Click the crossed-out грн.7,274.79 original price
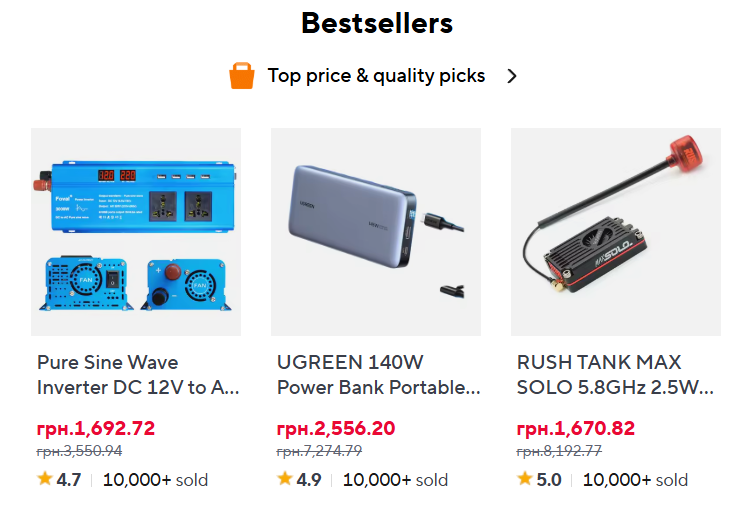Image resolution: width=740 pixels, height=505 pixels. click(x=320, y=451)
